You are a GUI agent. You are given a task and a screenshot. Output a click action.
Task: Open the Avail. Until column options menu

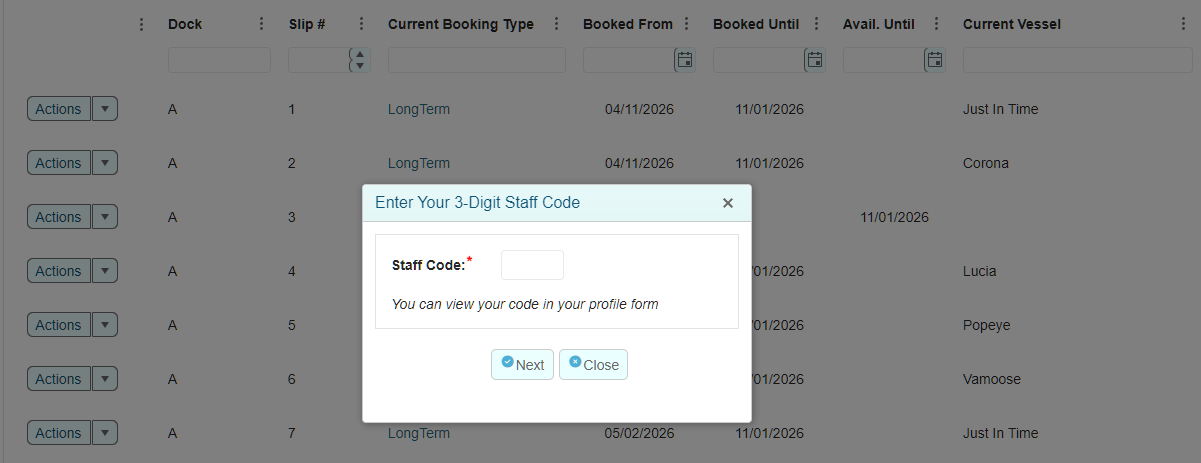point(937,24)
